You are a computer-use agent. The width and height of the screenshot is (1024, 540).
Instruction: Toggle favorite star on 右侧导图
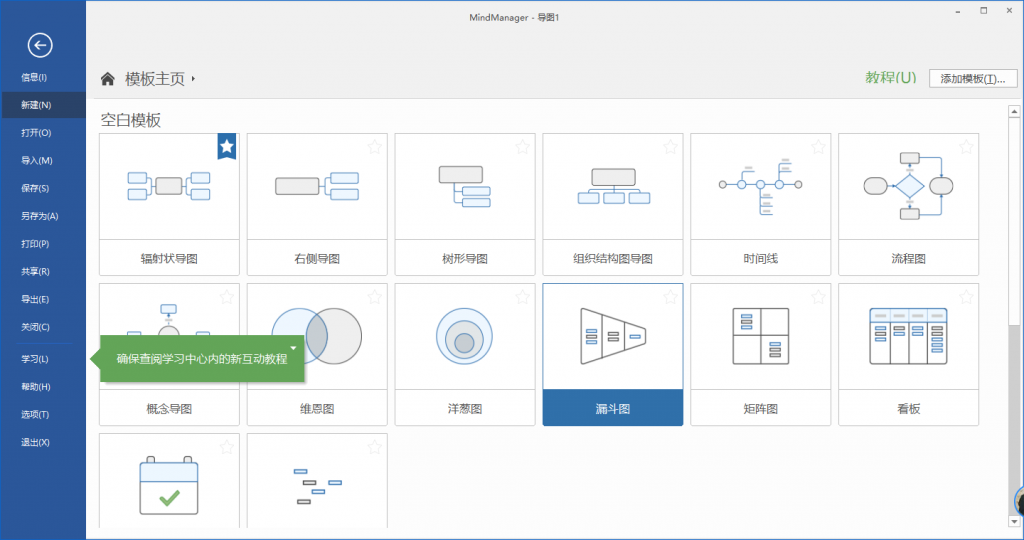(x=375, y=147)
